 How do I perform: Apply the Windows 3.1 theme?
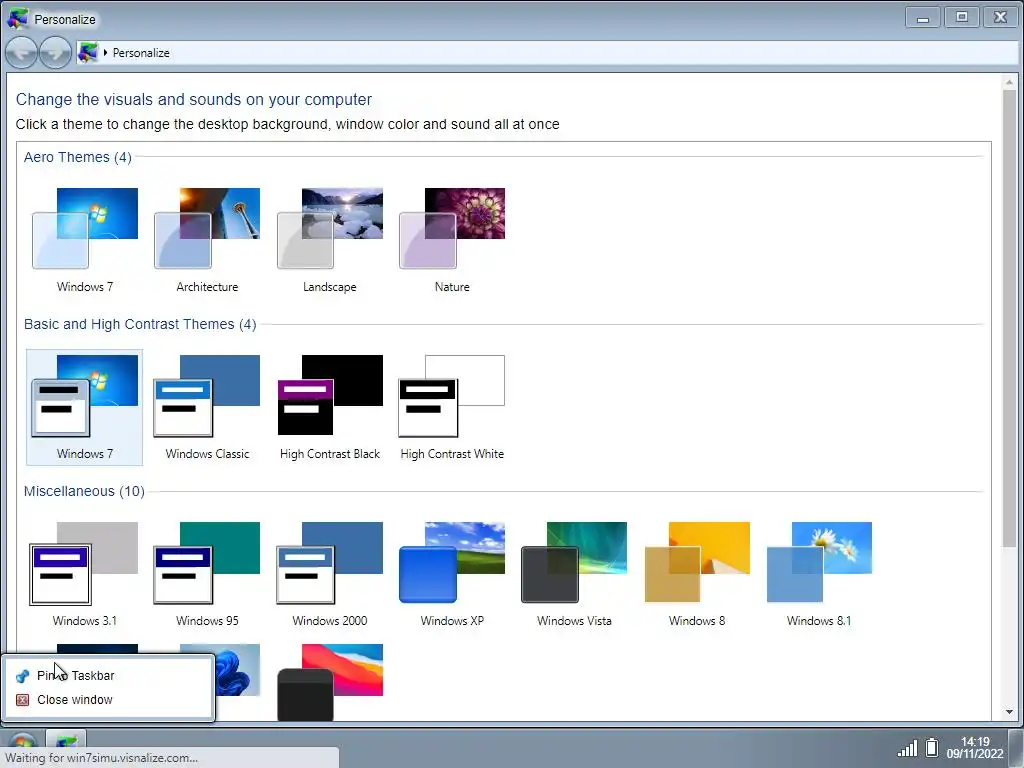point(84,574)
